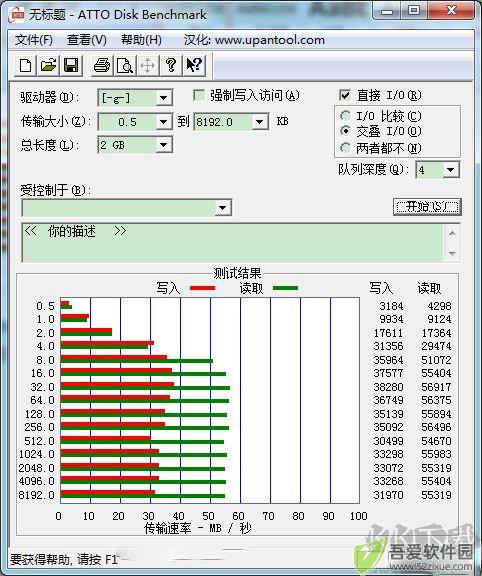The height and width of the screenshot is (576, 482).
Task: Save results with the floppy disk icon
Action: coord(71,65)
